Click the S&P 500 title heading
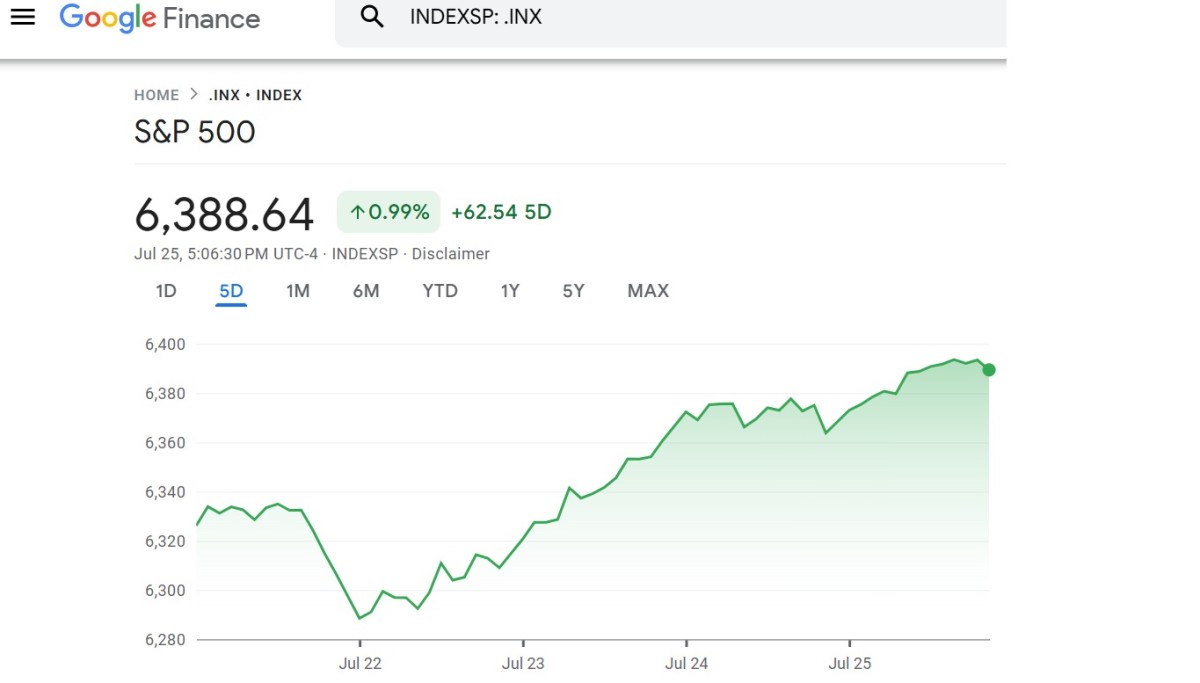Screen dimensions: 1200x683 (x=195, y=131)
